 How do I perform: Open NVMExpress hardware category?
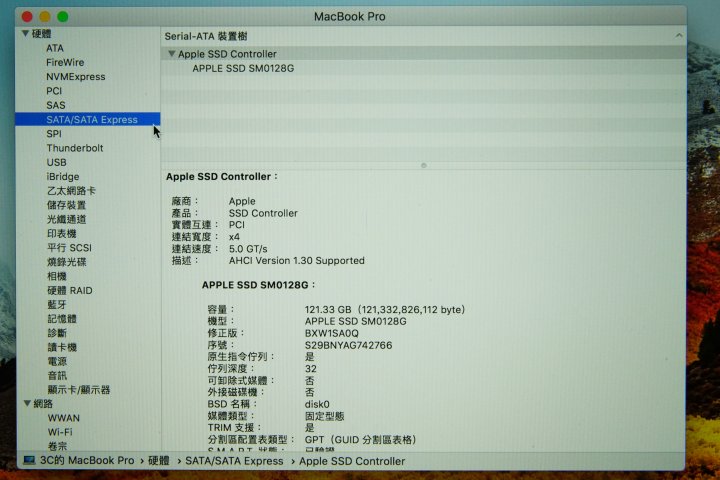click(x=75, y=76)
